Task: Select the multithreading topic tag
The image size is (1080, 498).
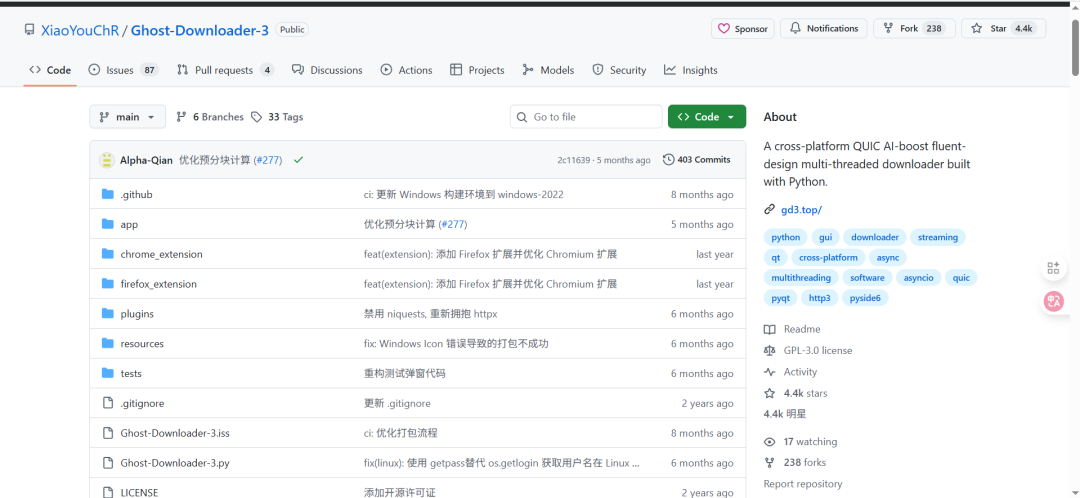Action: click(x=801, y=278)
